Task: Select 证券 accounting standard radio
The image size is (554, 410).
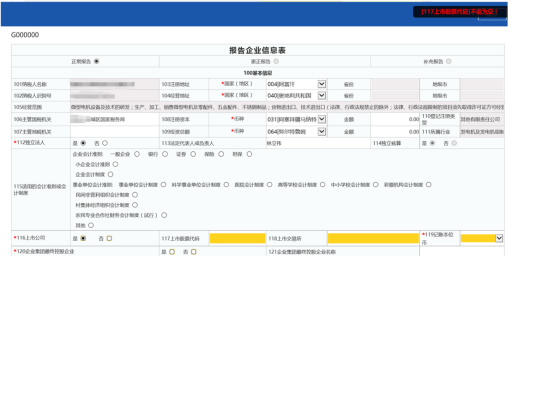Action: pos(193,154)
